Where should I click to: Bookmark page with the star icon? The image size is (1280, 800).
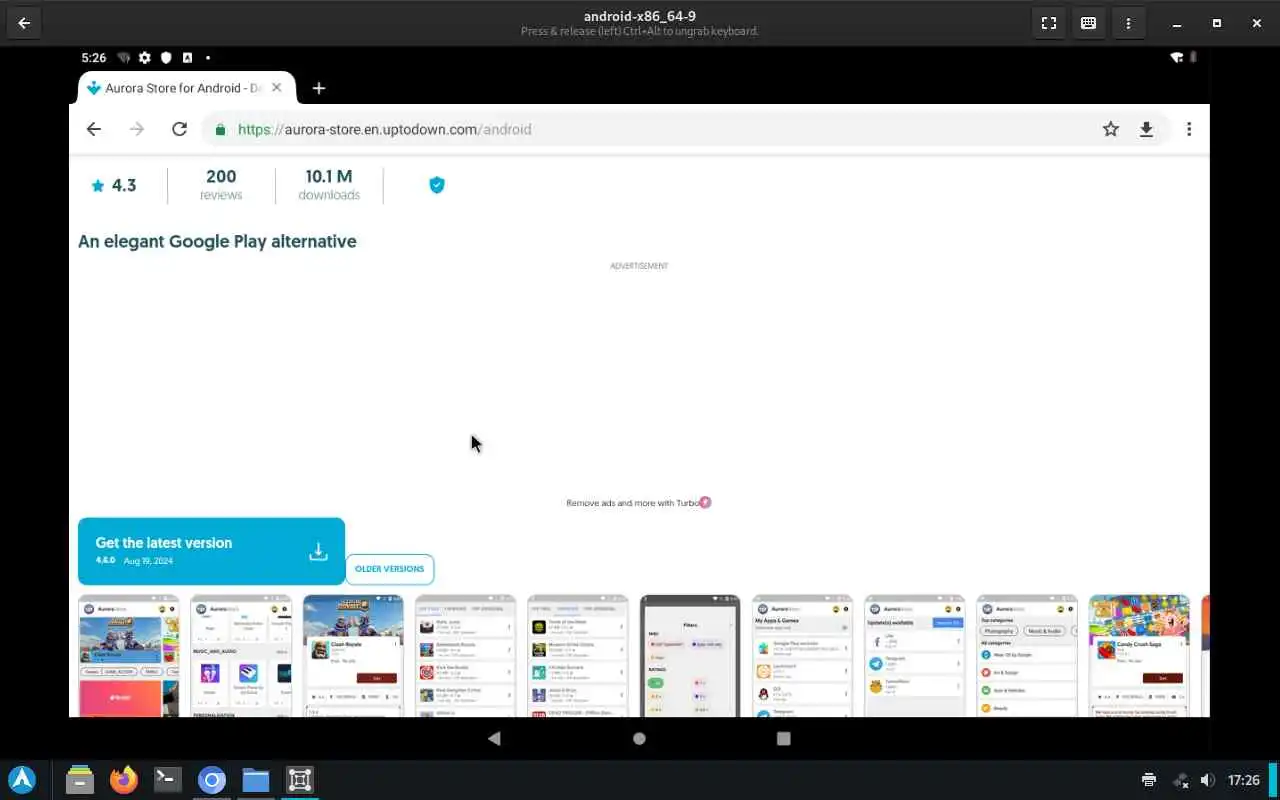click(x=1111, y=129)
